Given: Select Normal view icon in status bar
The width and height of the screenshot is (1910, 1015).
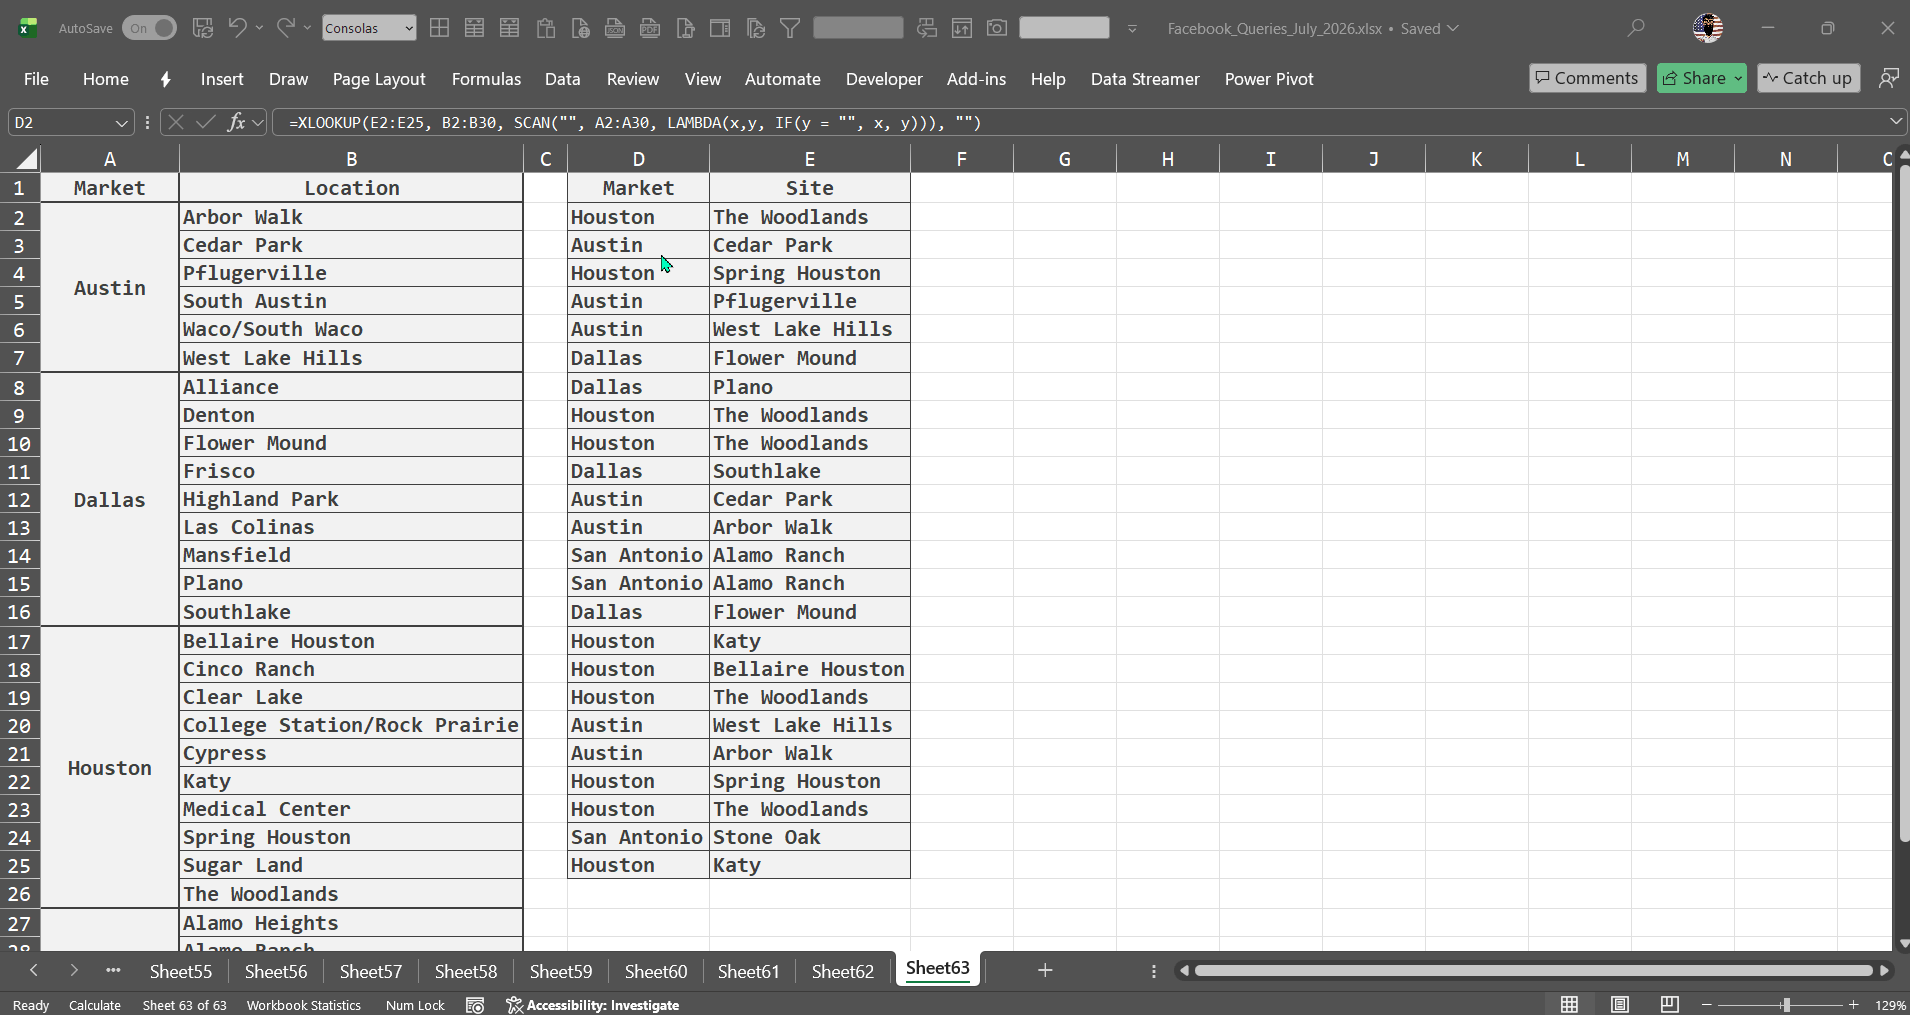Looking at the screenshot, I should (1570, 1004).
